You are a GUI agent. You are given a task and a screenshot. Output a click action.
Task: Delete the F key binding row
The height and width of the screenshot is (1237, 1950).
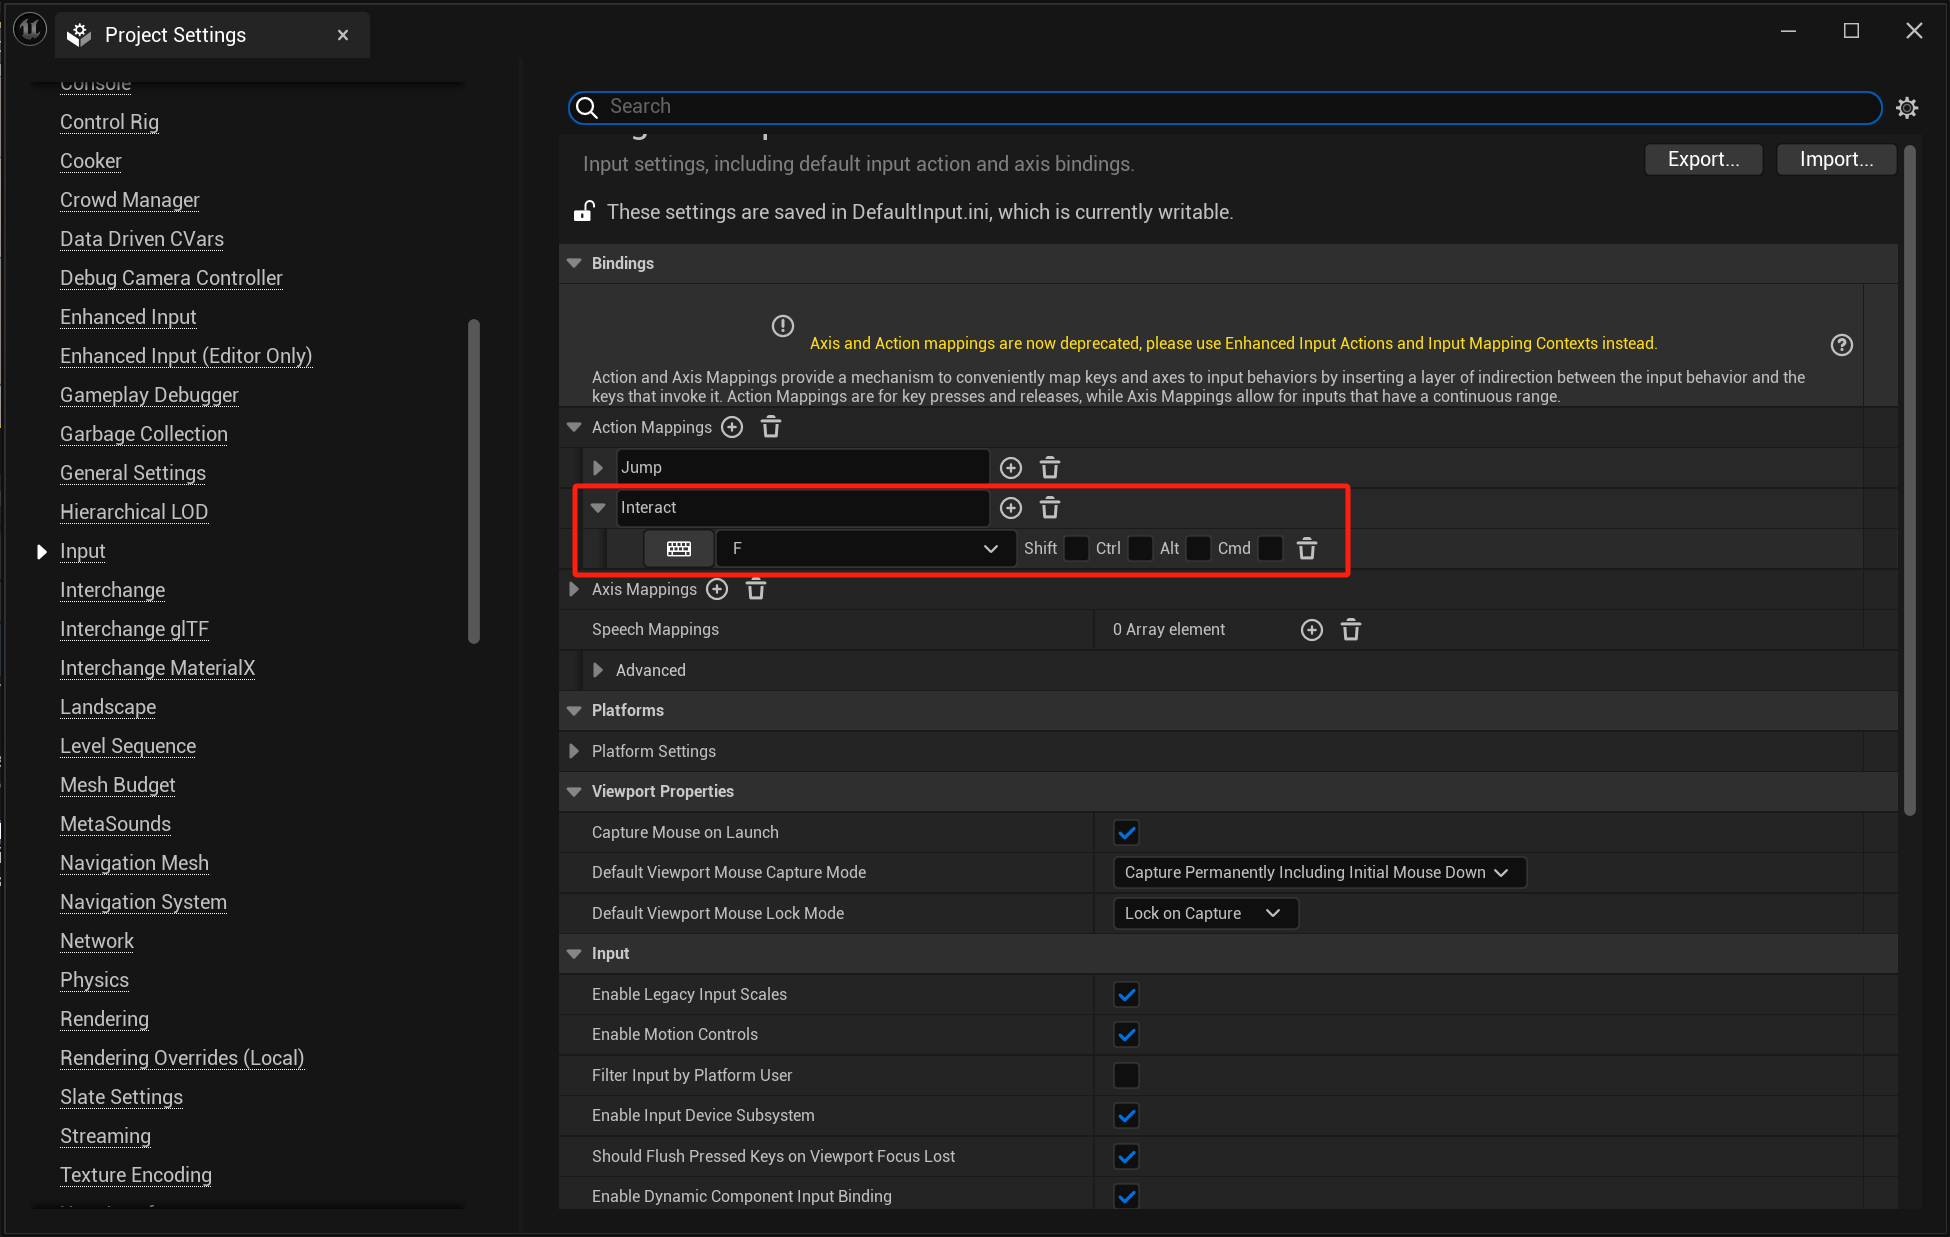coord(1307,549)
